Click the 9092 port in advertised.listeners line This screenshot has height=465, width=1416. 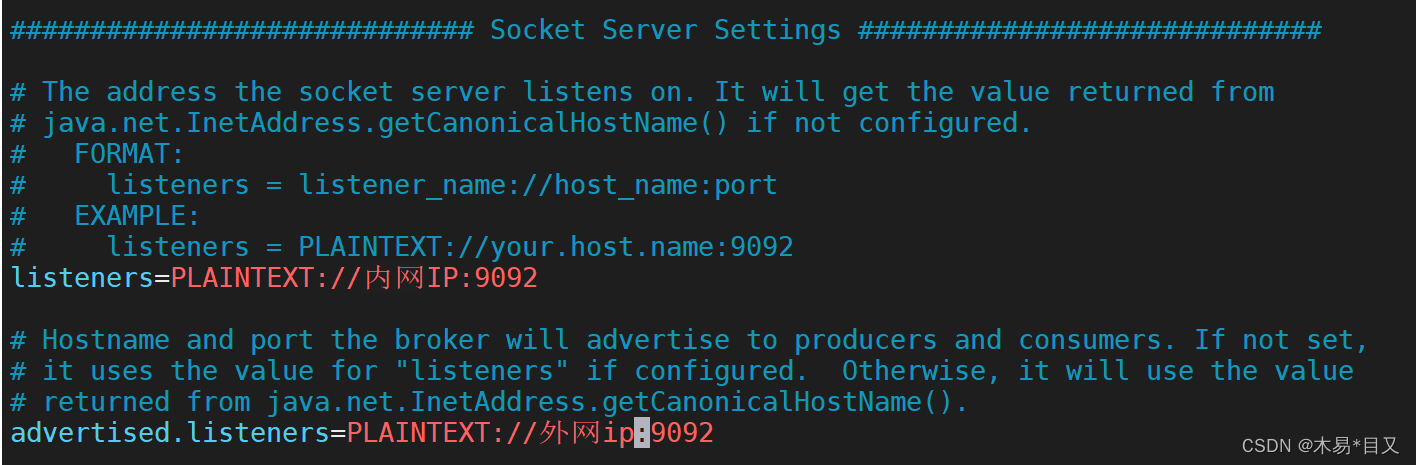coord(682,433)
